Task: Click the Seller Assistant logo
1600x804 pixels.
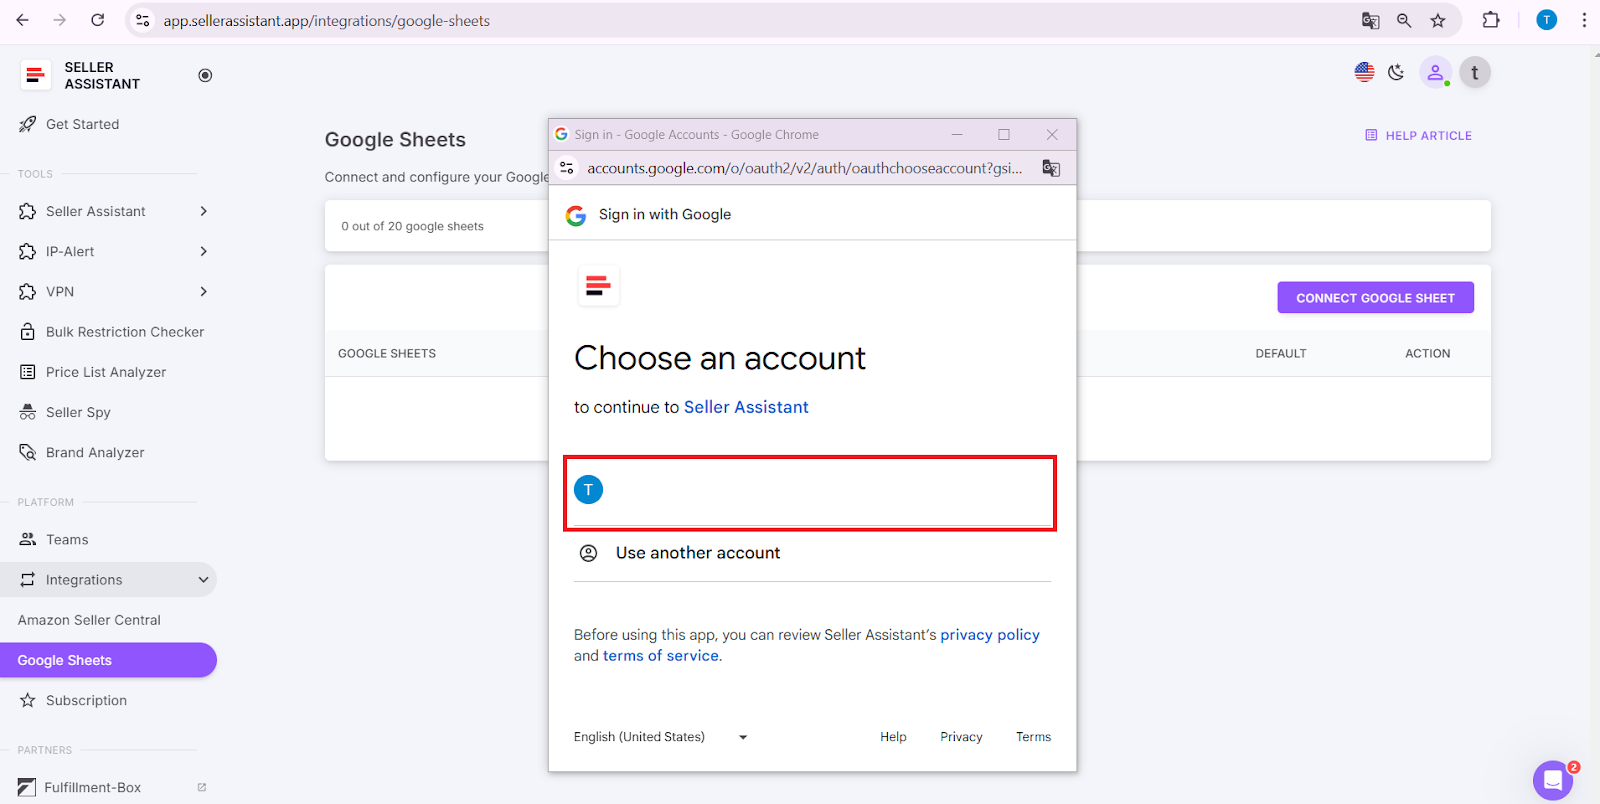Action: click(x=35, y=75)
